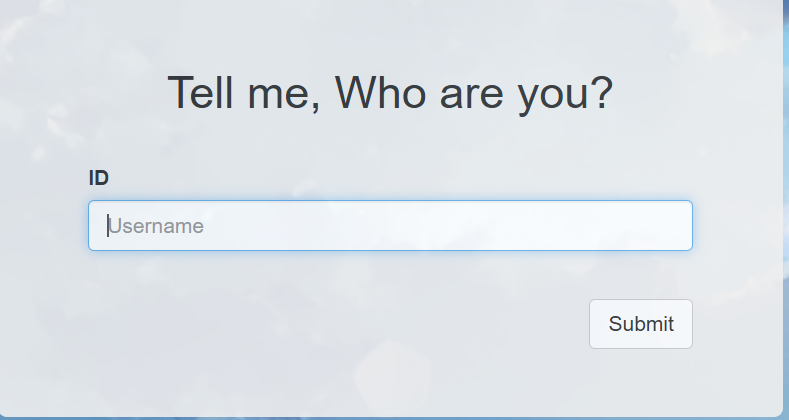Click the ID label above the field

(x=98, y=178)
